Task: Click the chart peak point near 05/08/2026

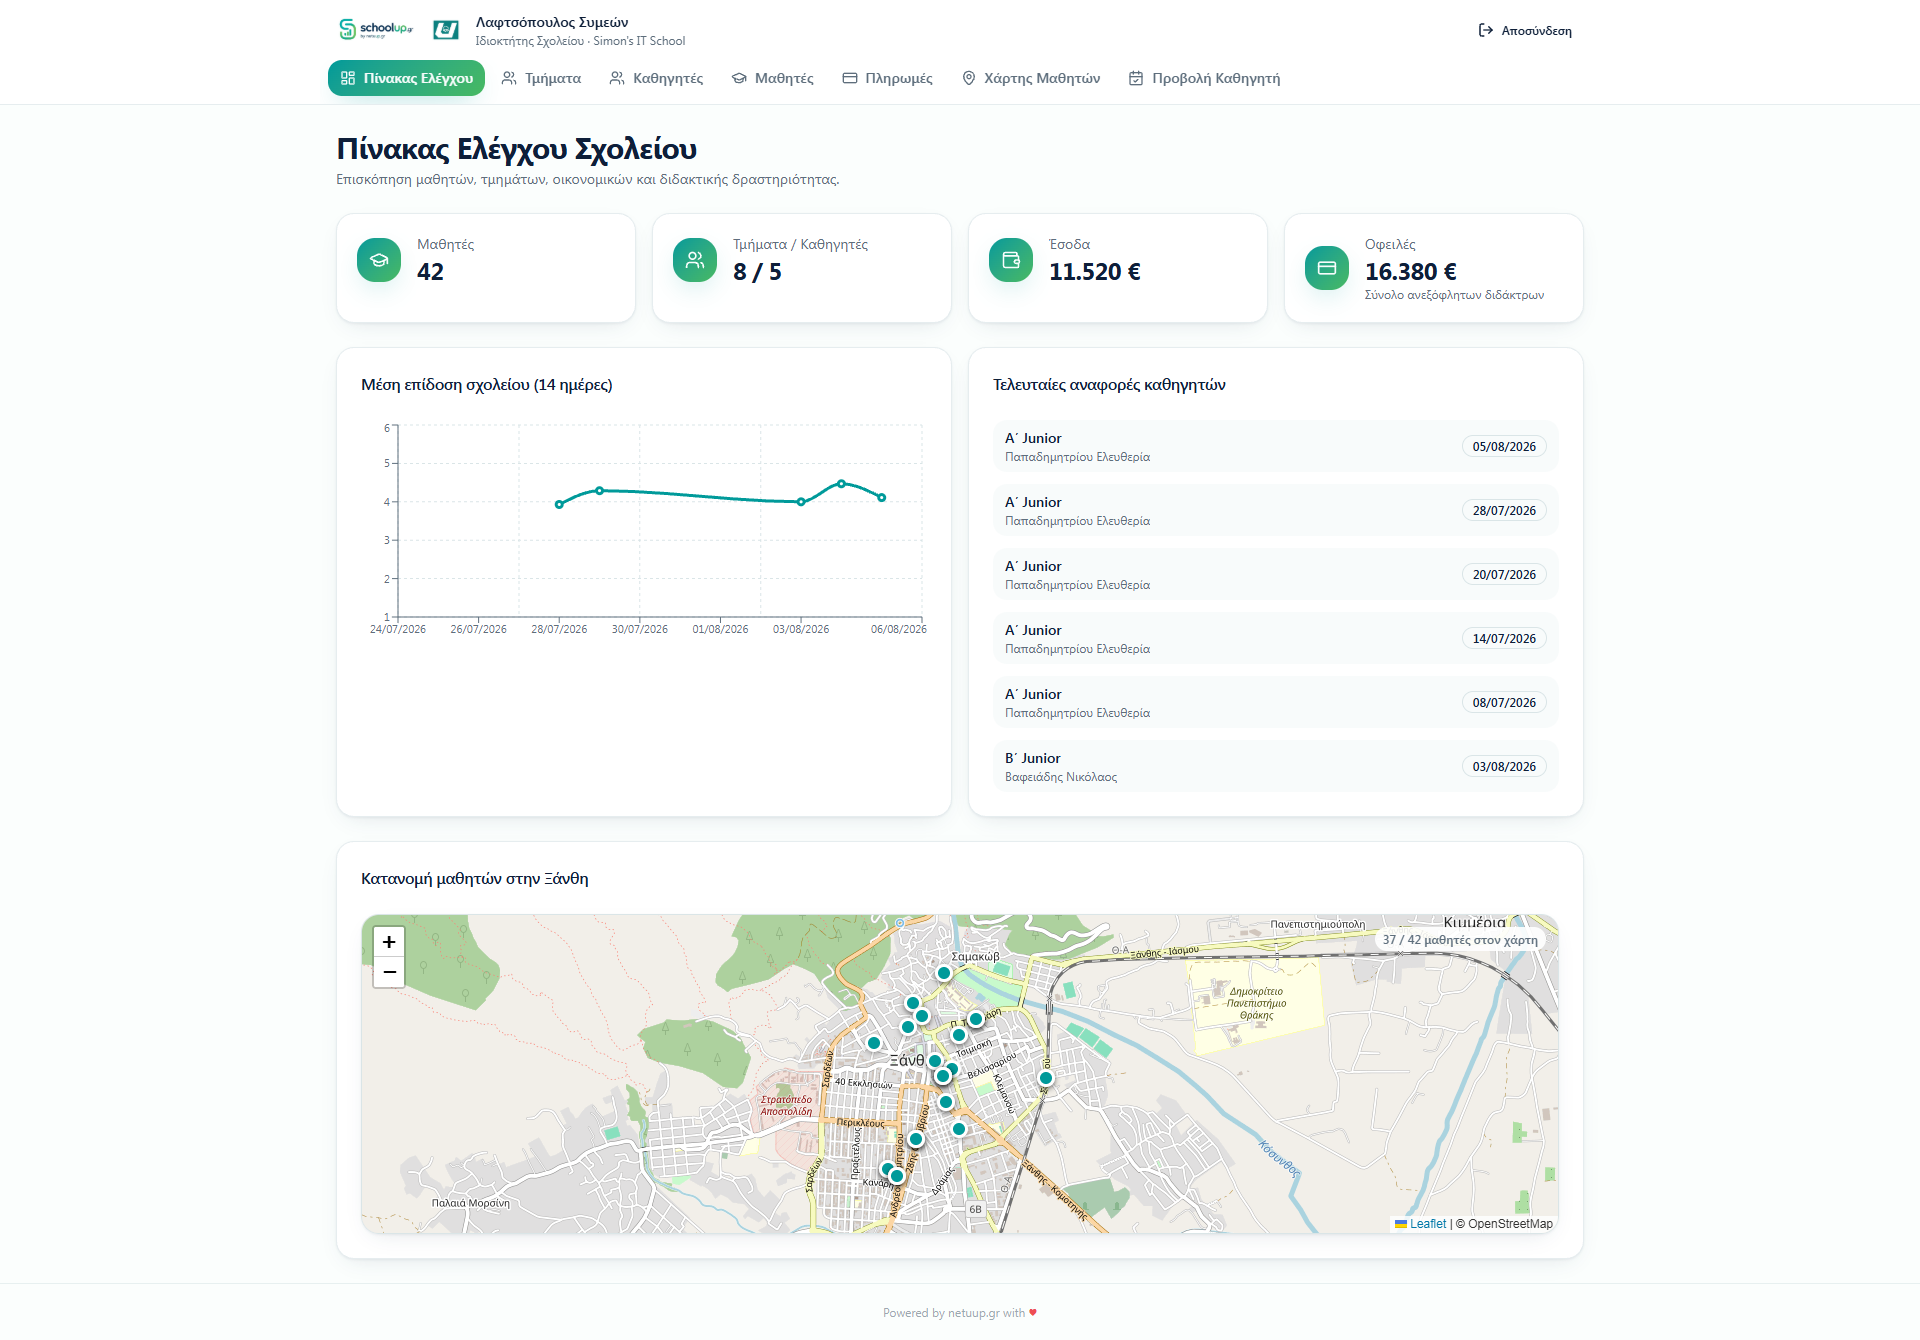Action: click(841, 483)
